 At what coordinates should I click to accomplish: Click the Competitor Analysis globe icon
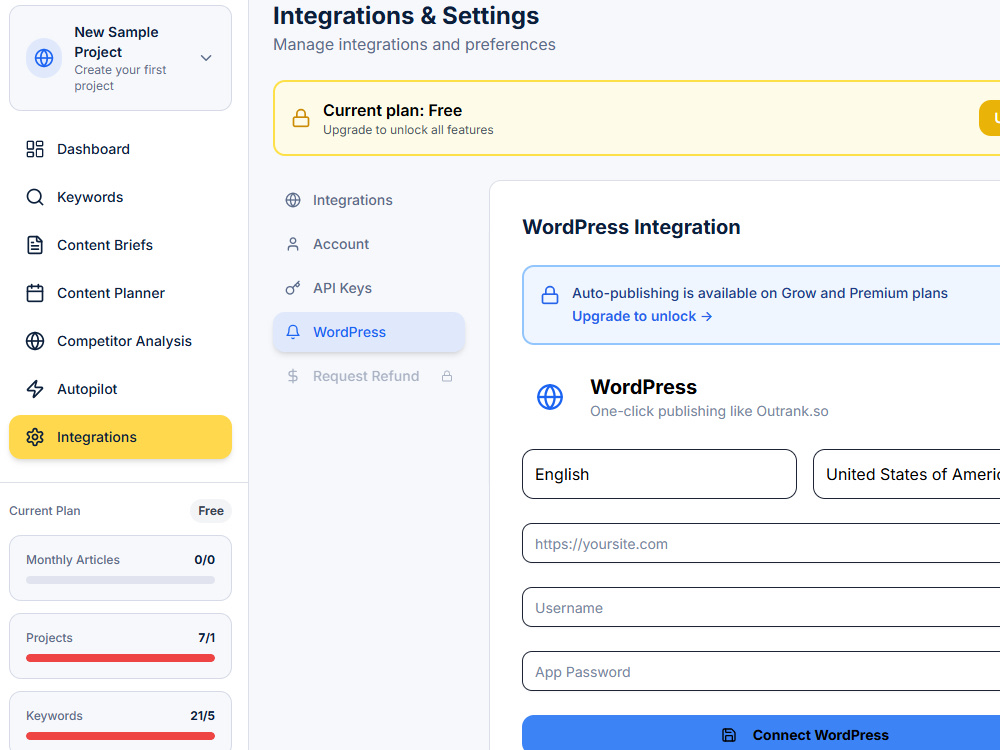pyautogui.click(x=35, y=341)
